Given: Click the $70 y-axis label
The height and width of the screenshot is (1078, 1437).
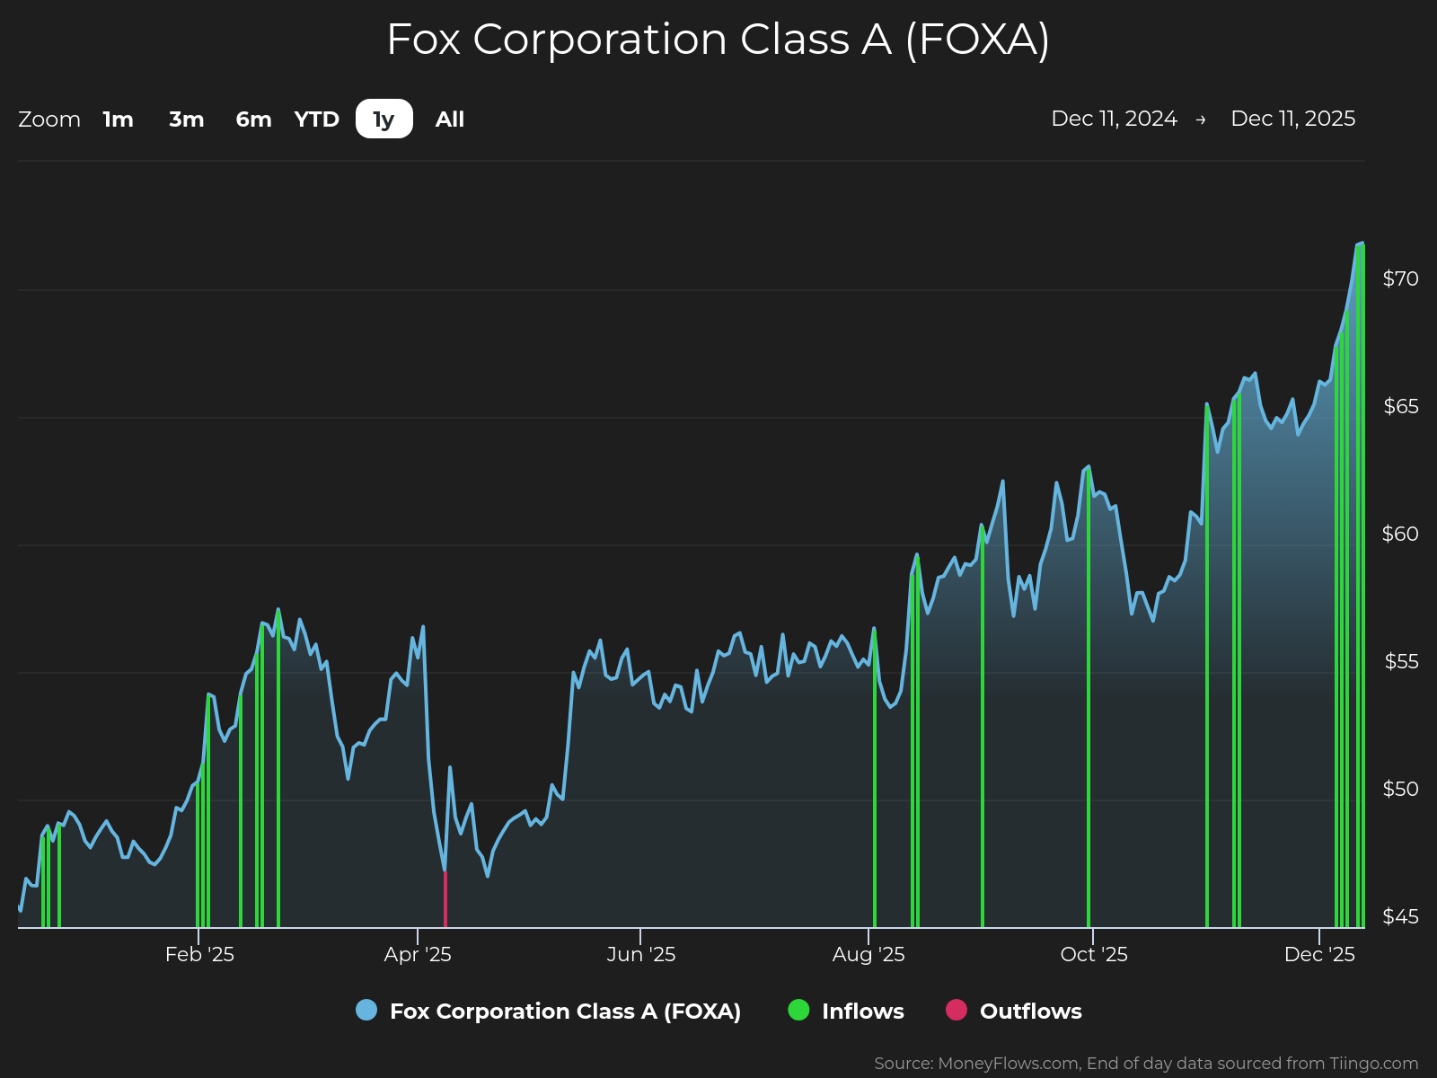Looking at the screenshot, I should 1400,279.
